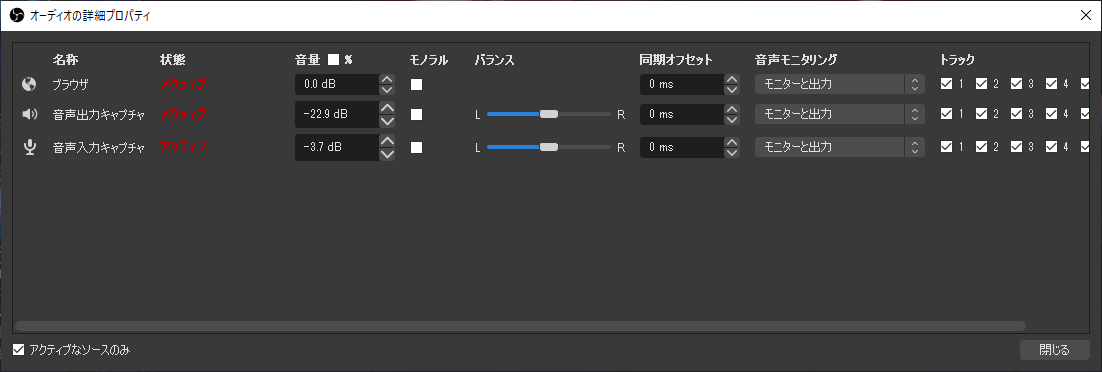Decrease 音声出力キャプチャ volume with down arrow

(x=387, y=121)
